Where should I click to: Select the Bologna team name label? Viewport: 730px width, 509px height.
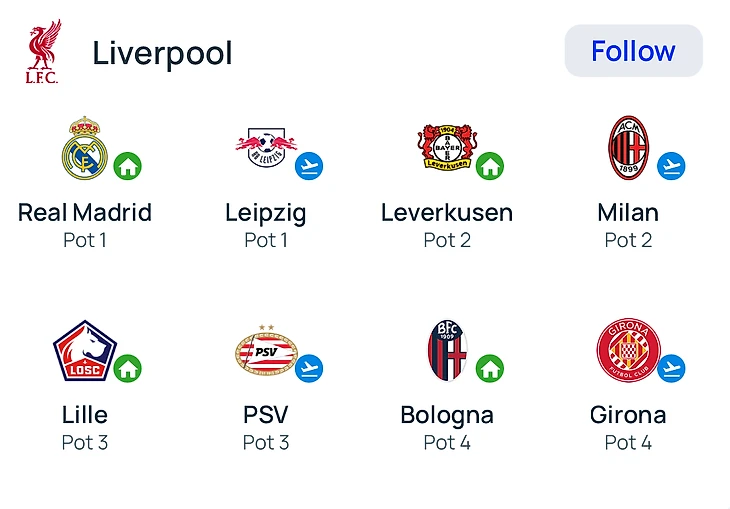tap(447, 415)
